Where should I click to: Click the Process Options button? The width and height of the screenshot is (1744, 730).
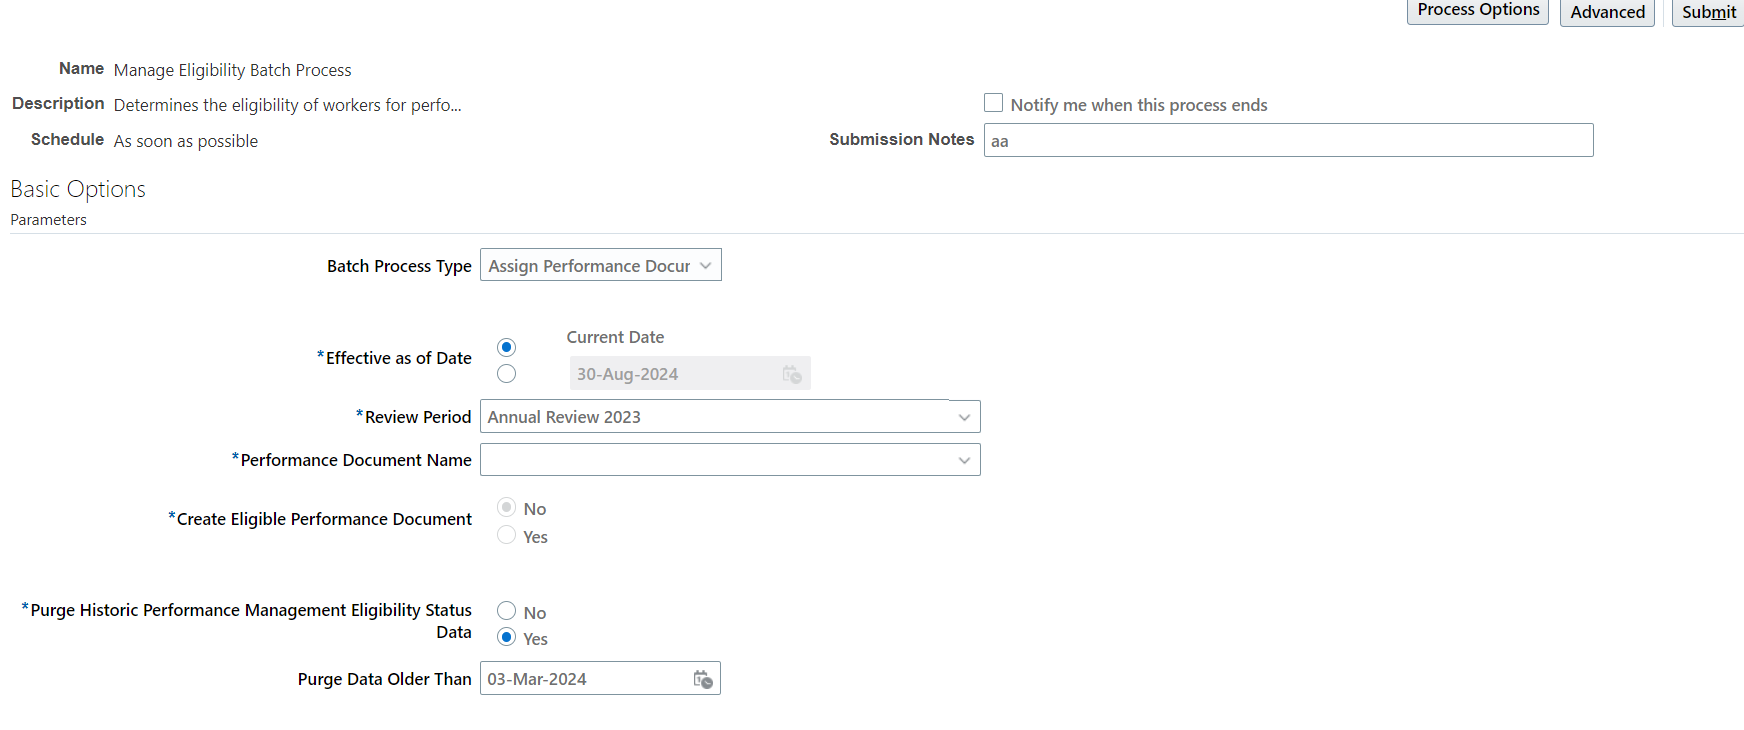[x=1478, y=11]
